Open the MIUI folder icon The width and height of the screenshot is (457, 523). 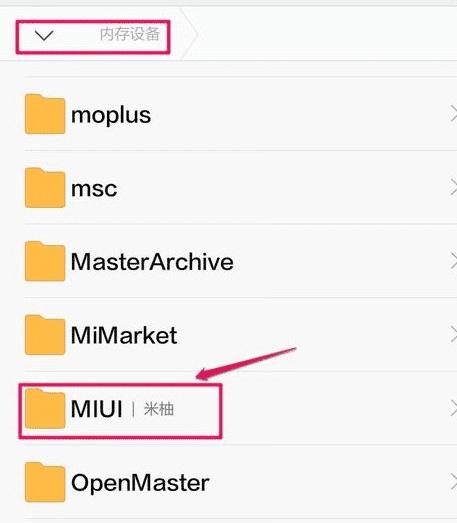tap(45, 409)
